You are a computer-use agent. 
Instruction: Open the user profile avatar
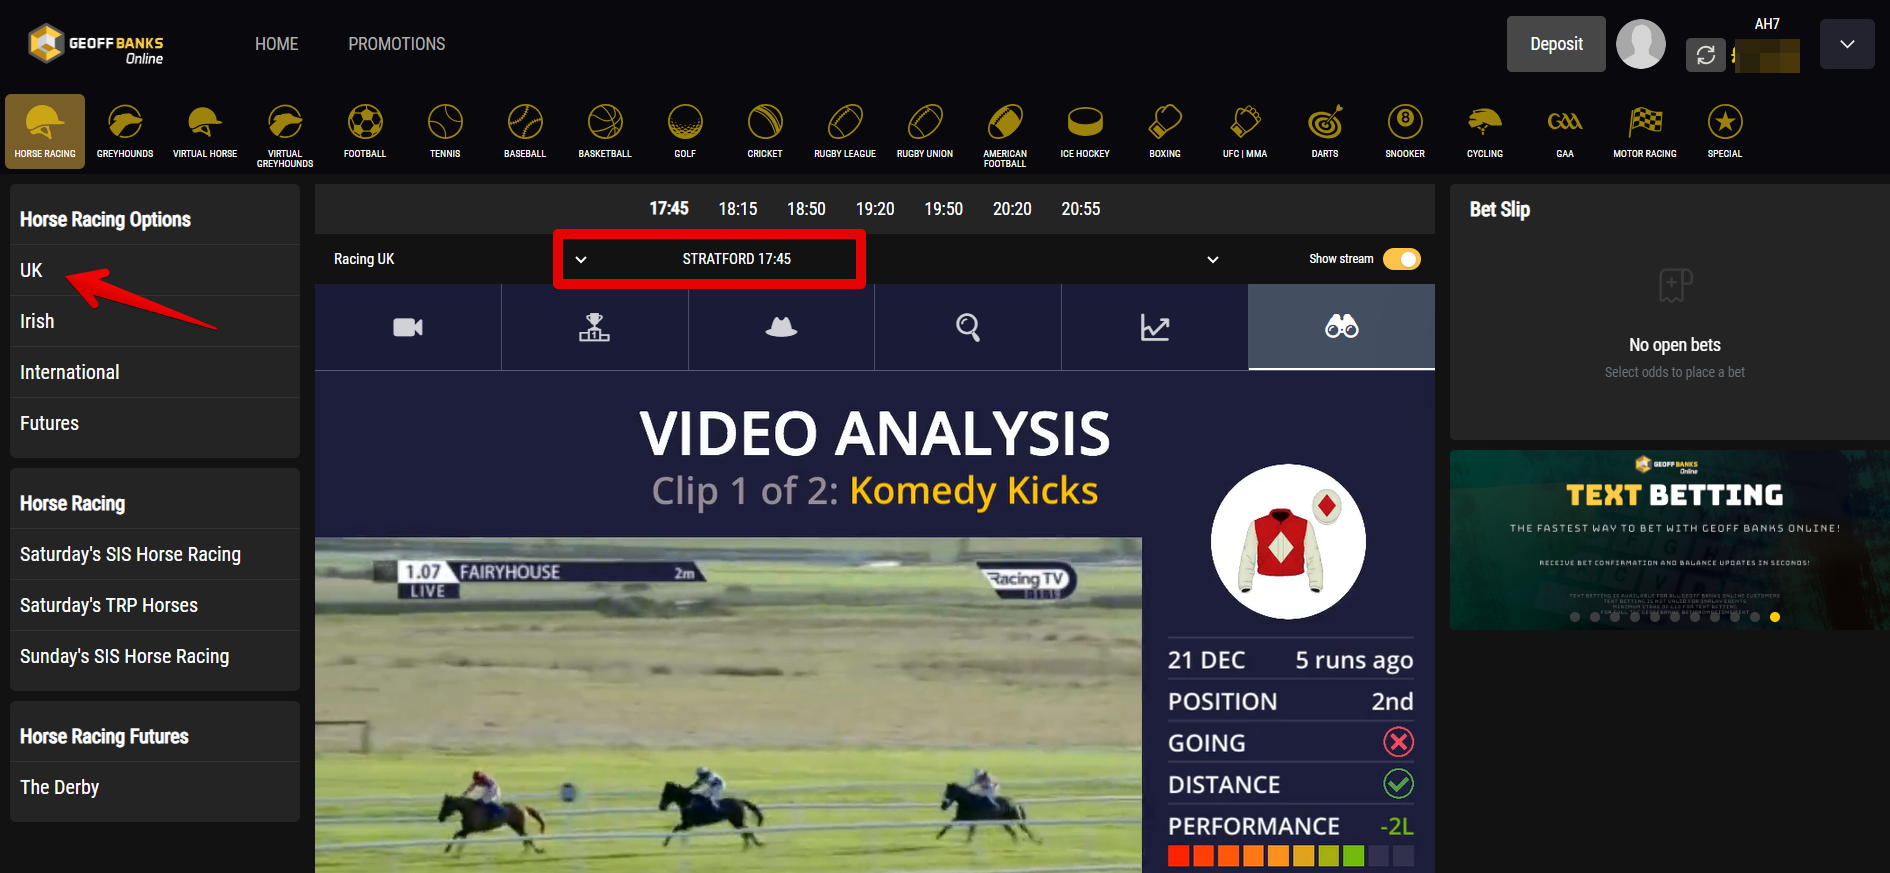pos(1641,44)
